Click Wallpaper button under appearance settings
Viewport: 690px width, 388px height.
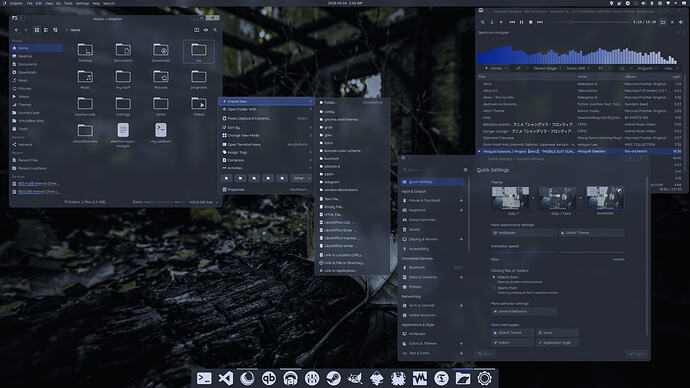click(524, 233)
